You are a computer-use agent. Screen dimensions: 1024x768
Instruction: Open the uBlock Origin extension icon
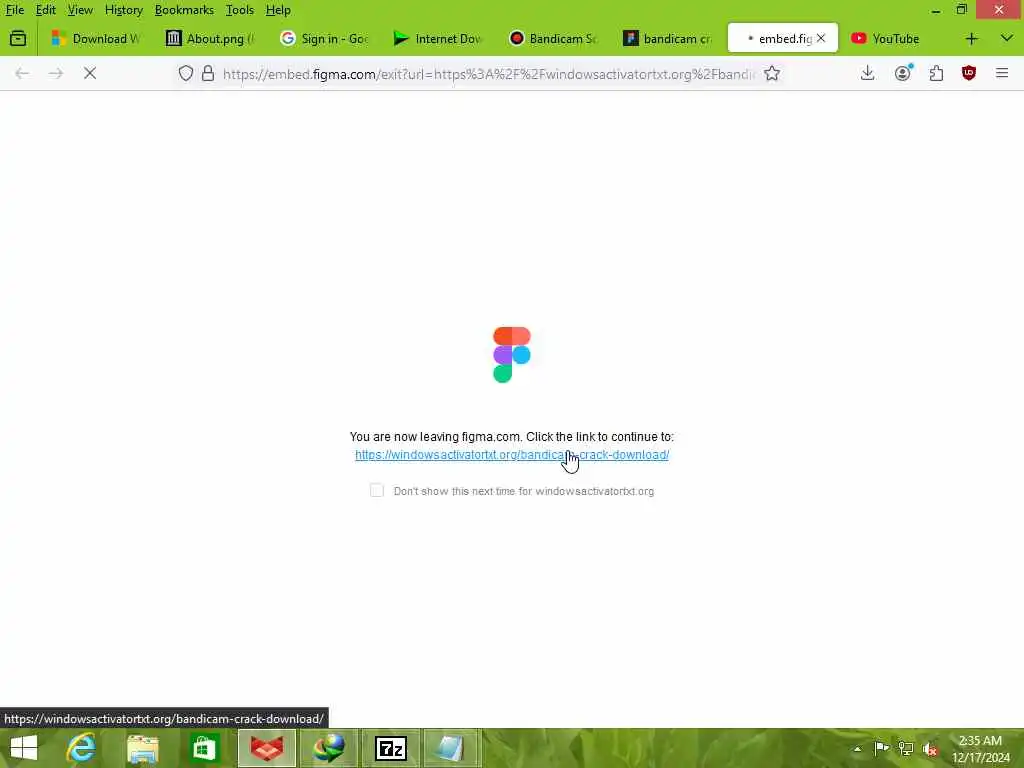click(969, 73)
